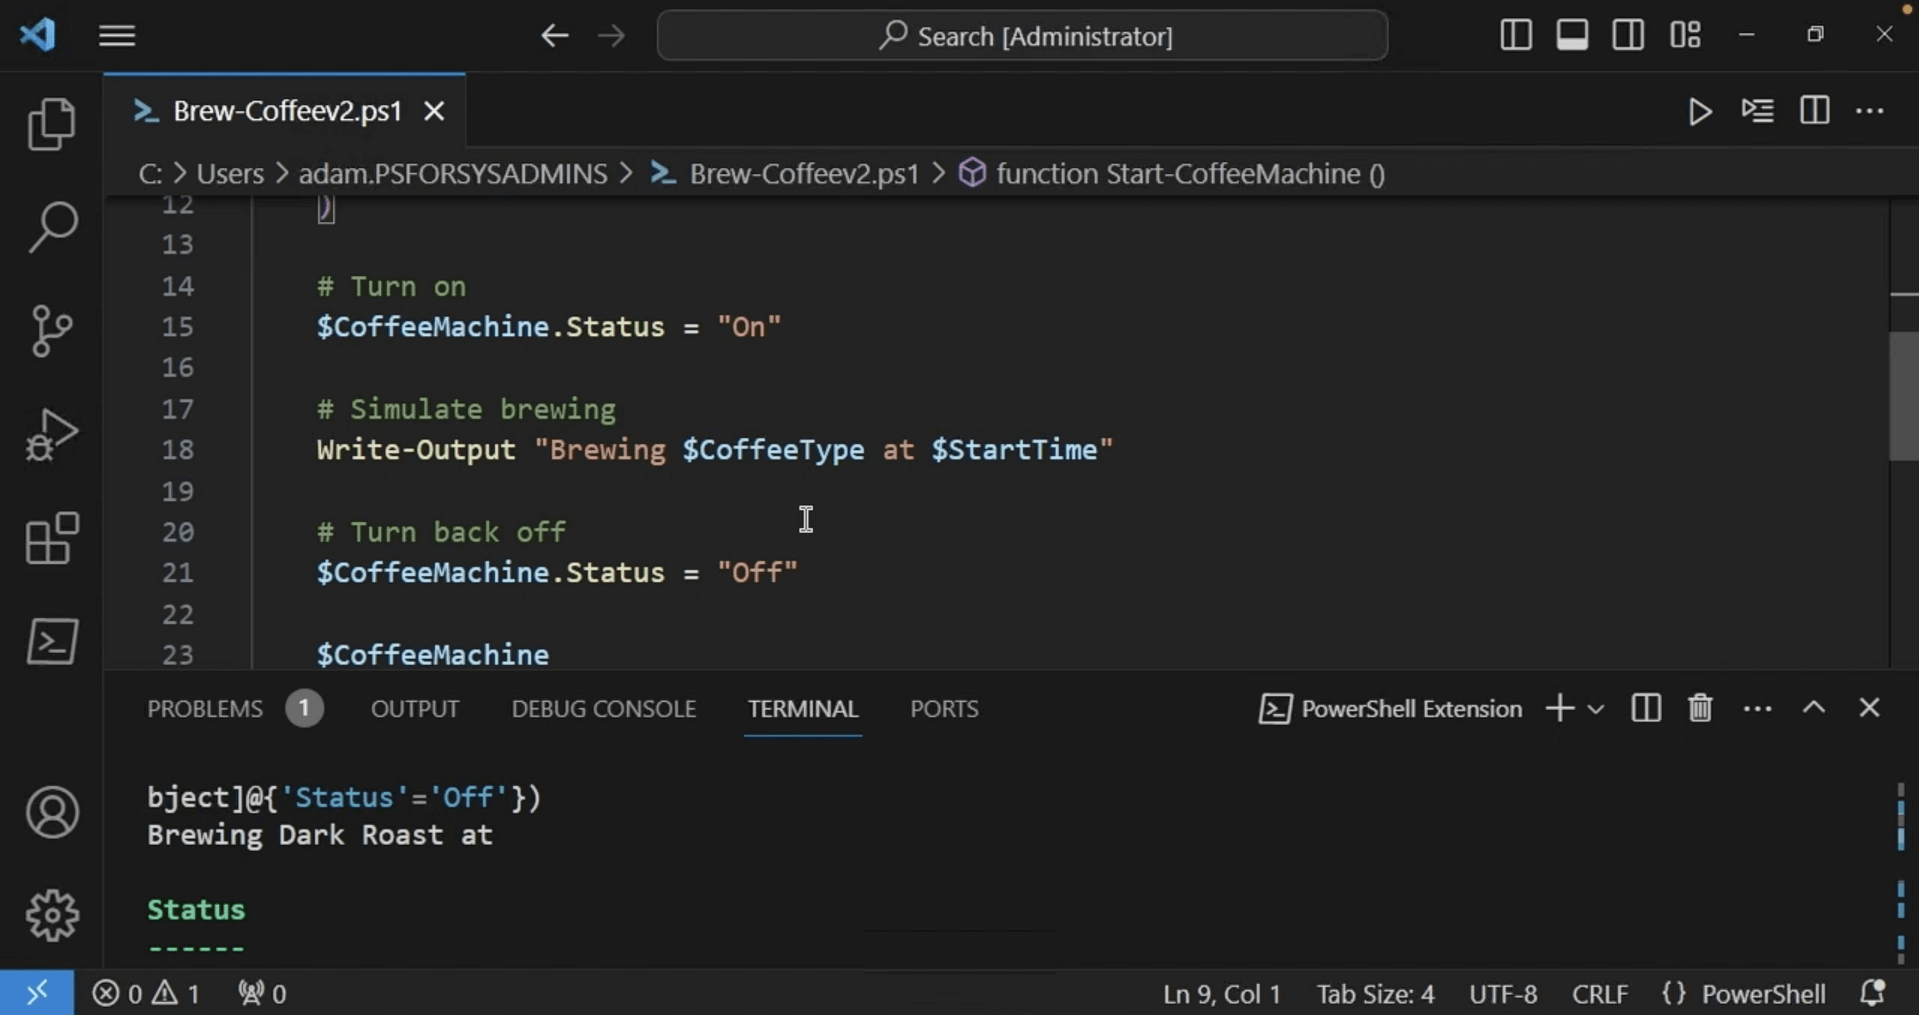Open the hamburger application menu
The height and width of the screenshot is (1015, 1919).
[117, 36]
